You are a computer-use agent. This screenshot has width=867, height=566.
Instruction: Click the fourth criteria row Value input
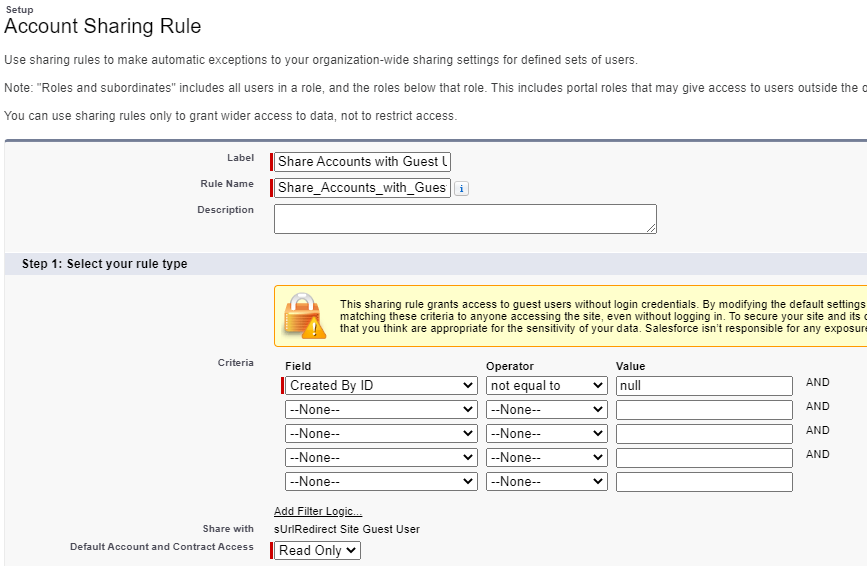coord(704,457)
